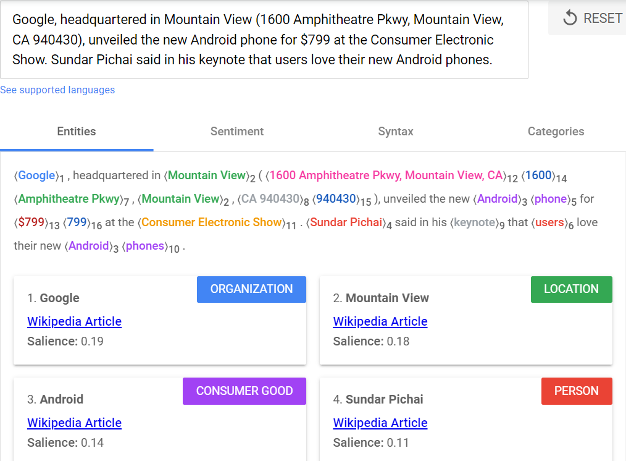626x462 pixels.
Task: Switch to the Sentiment tab
Action: click(x=237, y=131)
